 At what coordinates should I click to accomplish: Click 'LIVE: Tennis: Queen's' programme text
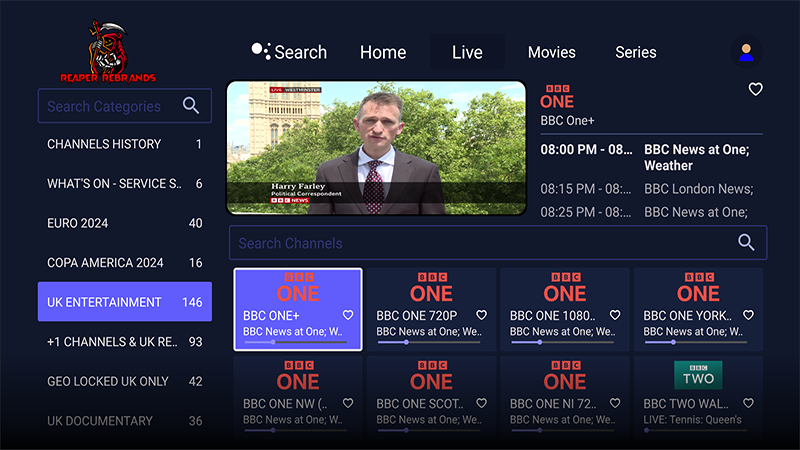[692, 420]
